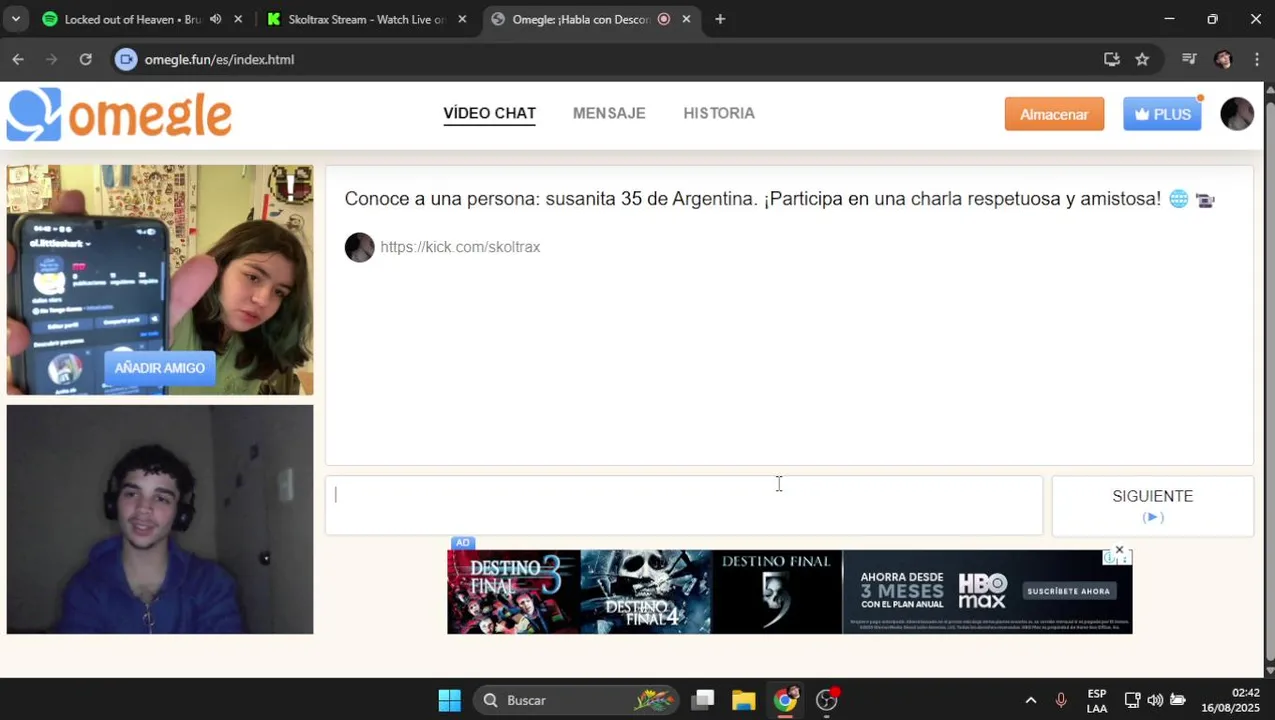1275x720 pixels.
Task: Switch to the Skoltrax Stream tab
Action: (x=366, y=19)
